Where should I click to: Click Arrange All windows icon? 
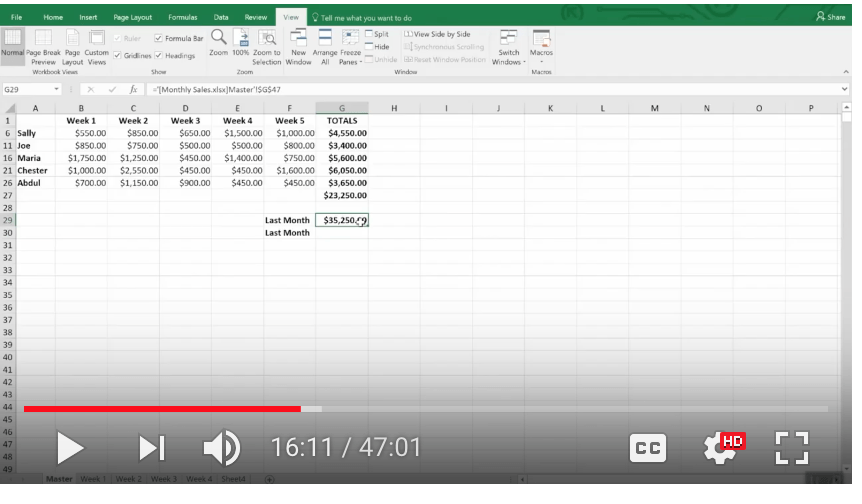coord(325,46)
